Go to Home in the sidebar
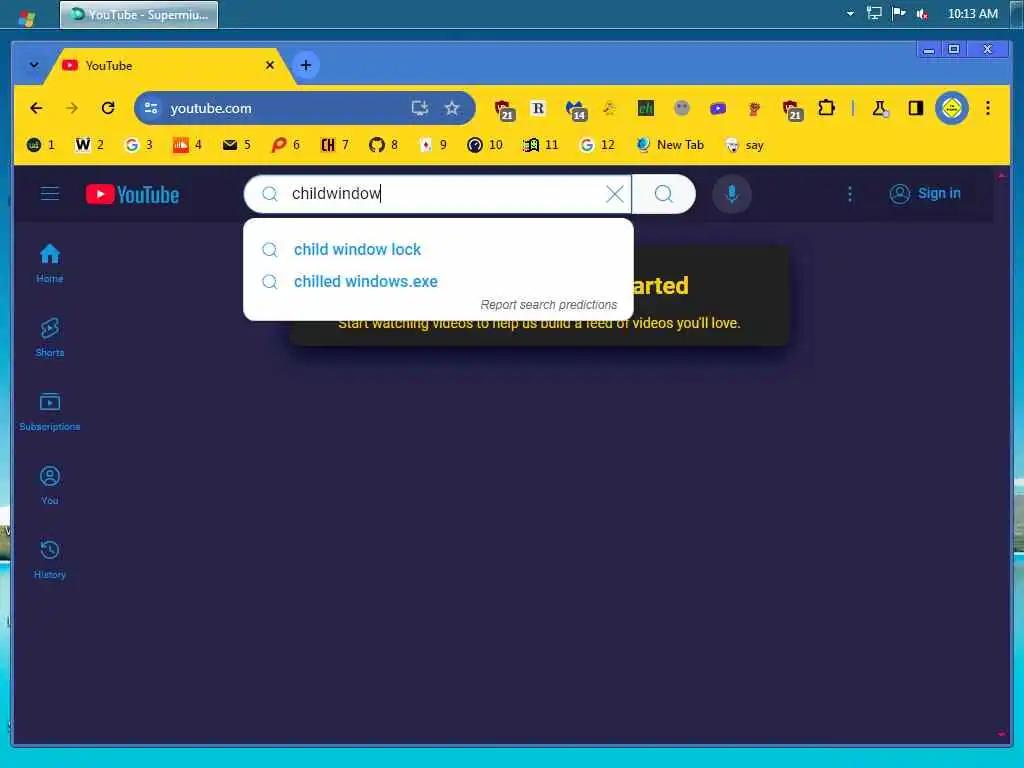The image size is (1024, 768). pos(50,263)
